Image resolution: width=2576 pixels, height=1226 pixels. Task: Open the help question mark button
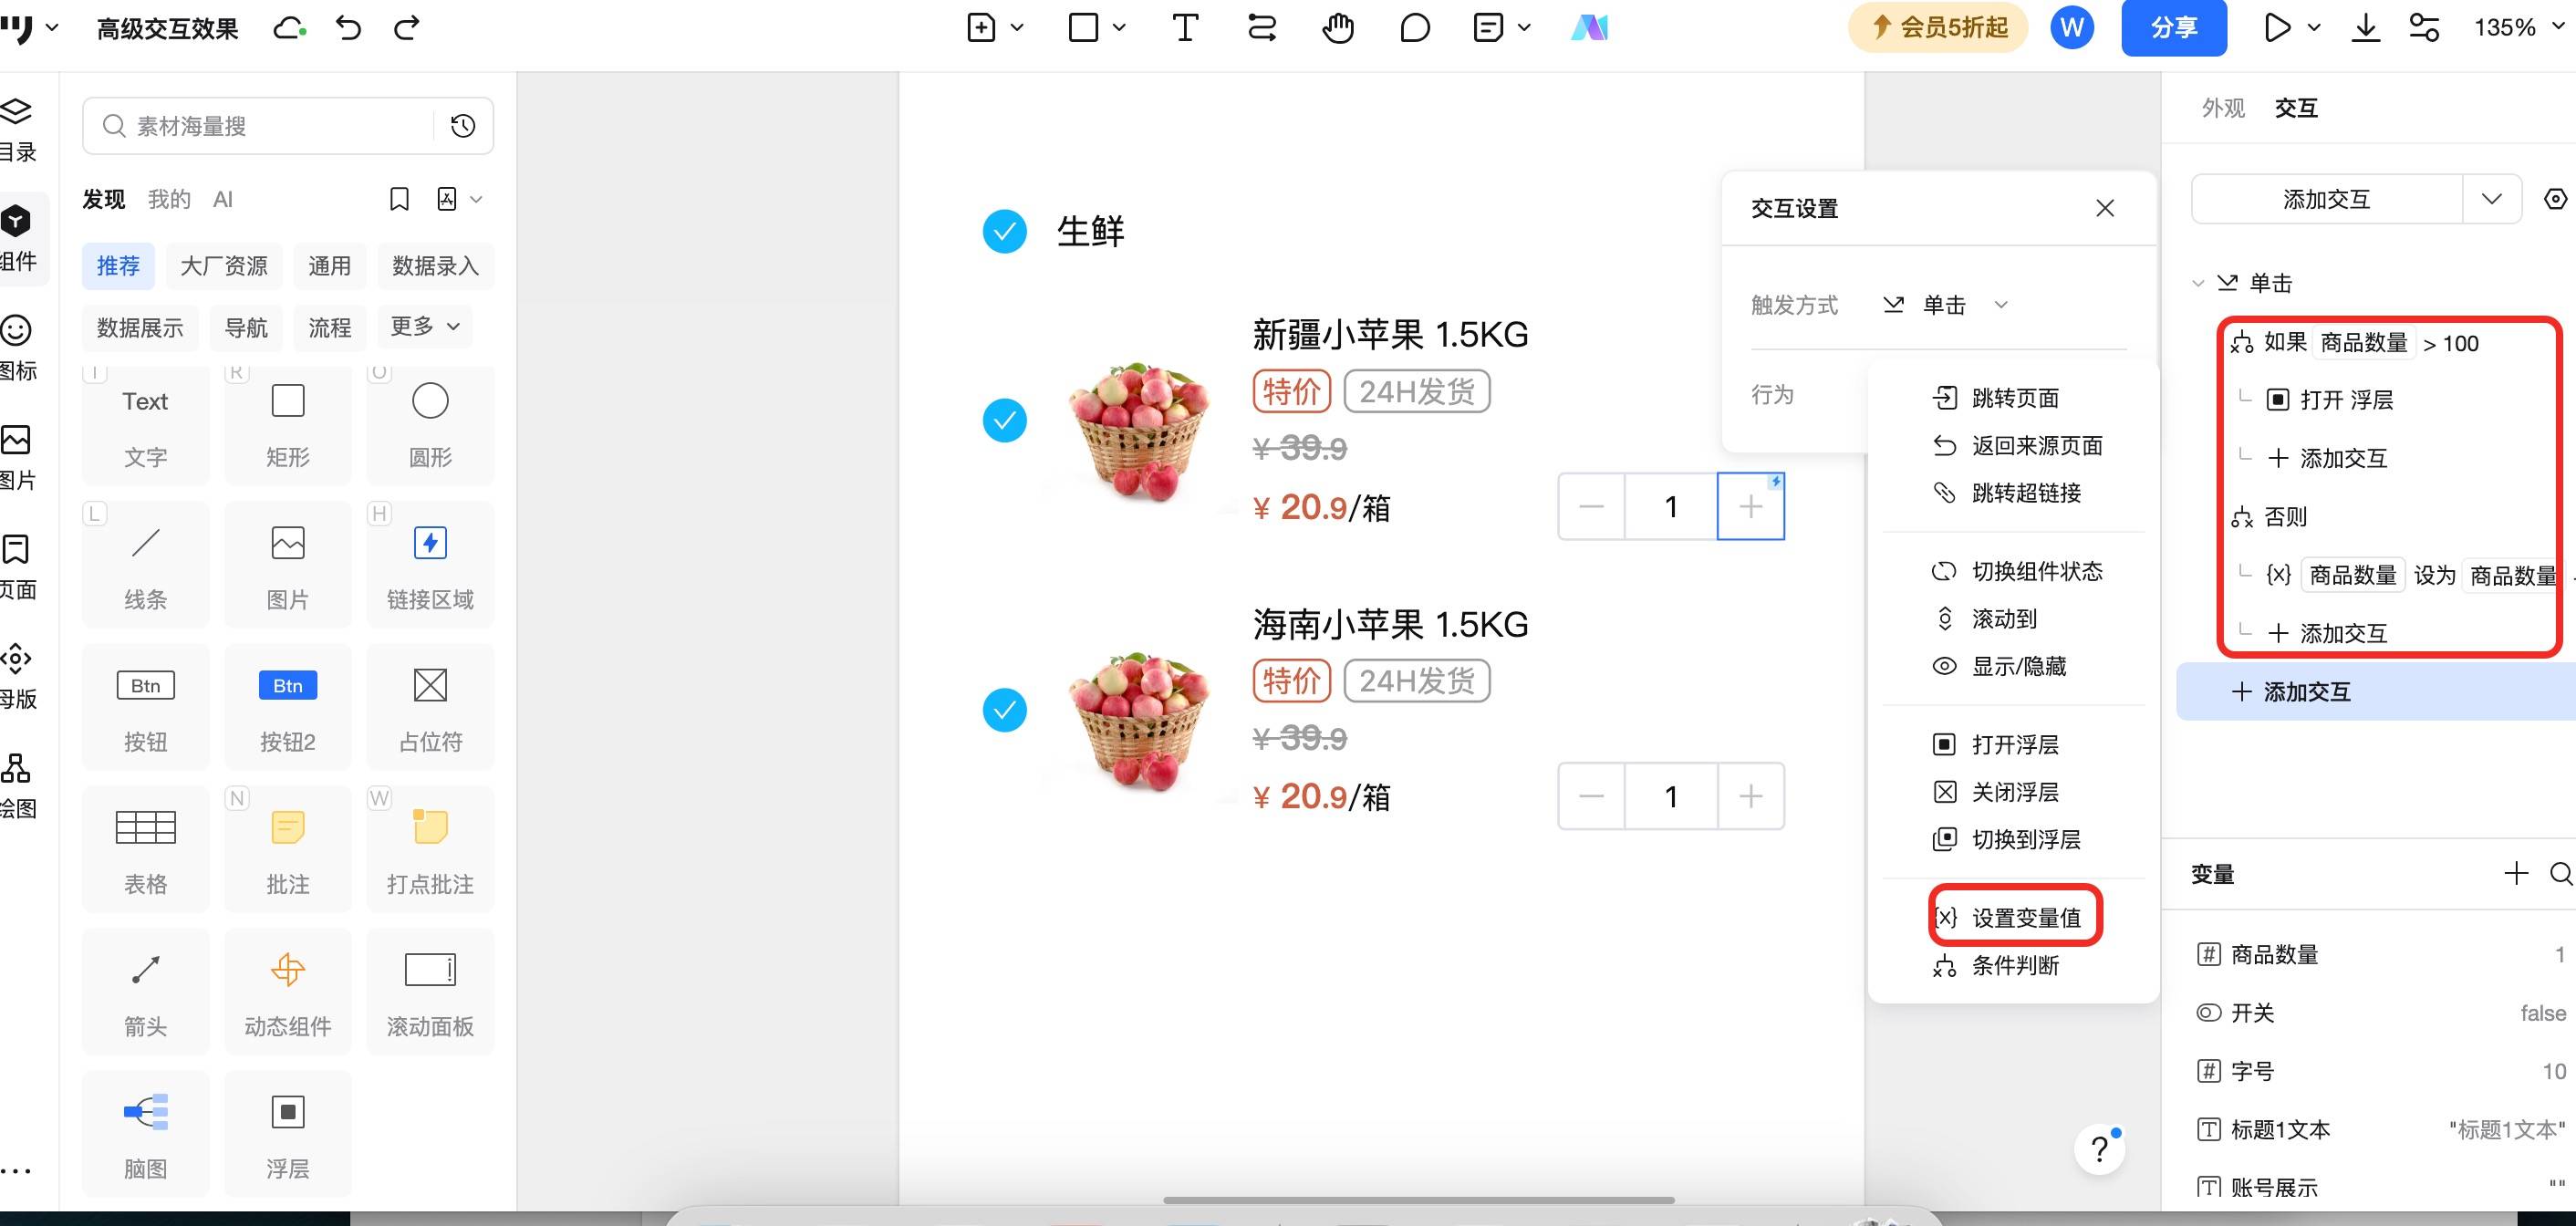click(x=2100, y=1150)
